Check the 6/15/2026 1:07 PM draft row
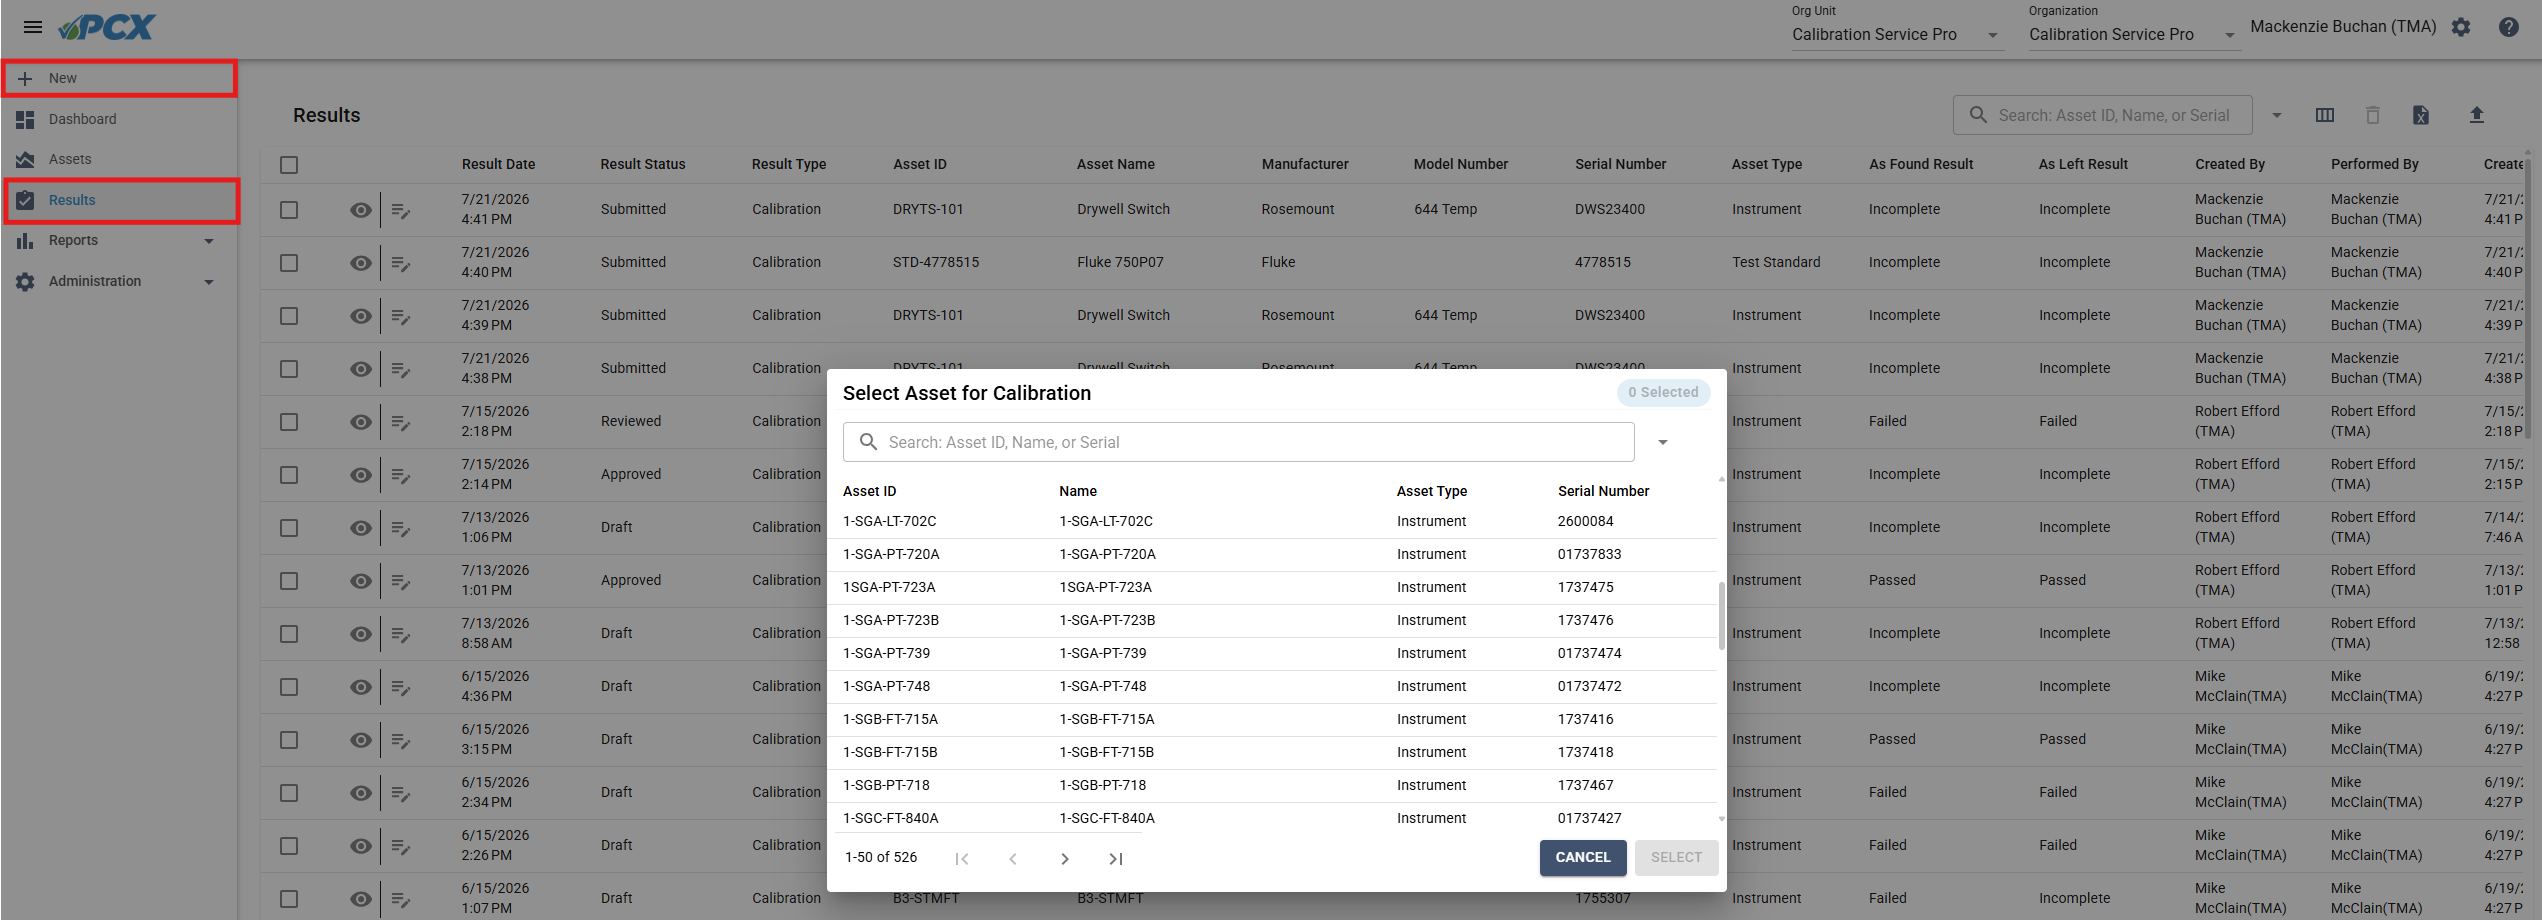 (x=289, y=899)
